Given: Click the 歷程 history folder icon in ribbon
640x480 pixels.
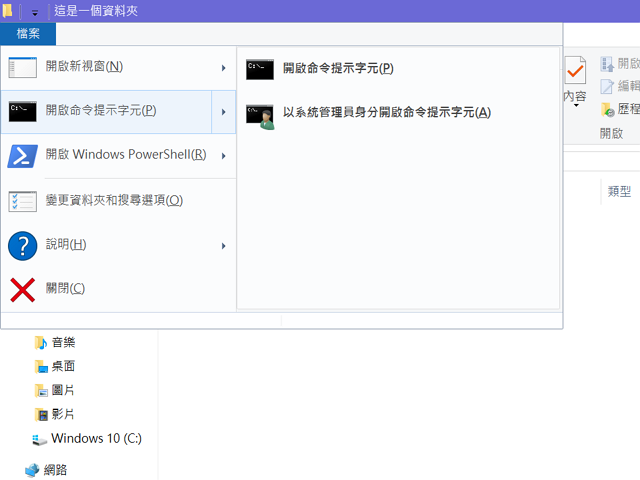Looking at the screenshot, I should (607, 109).
